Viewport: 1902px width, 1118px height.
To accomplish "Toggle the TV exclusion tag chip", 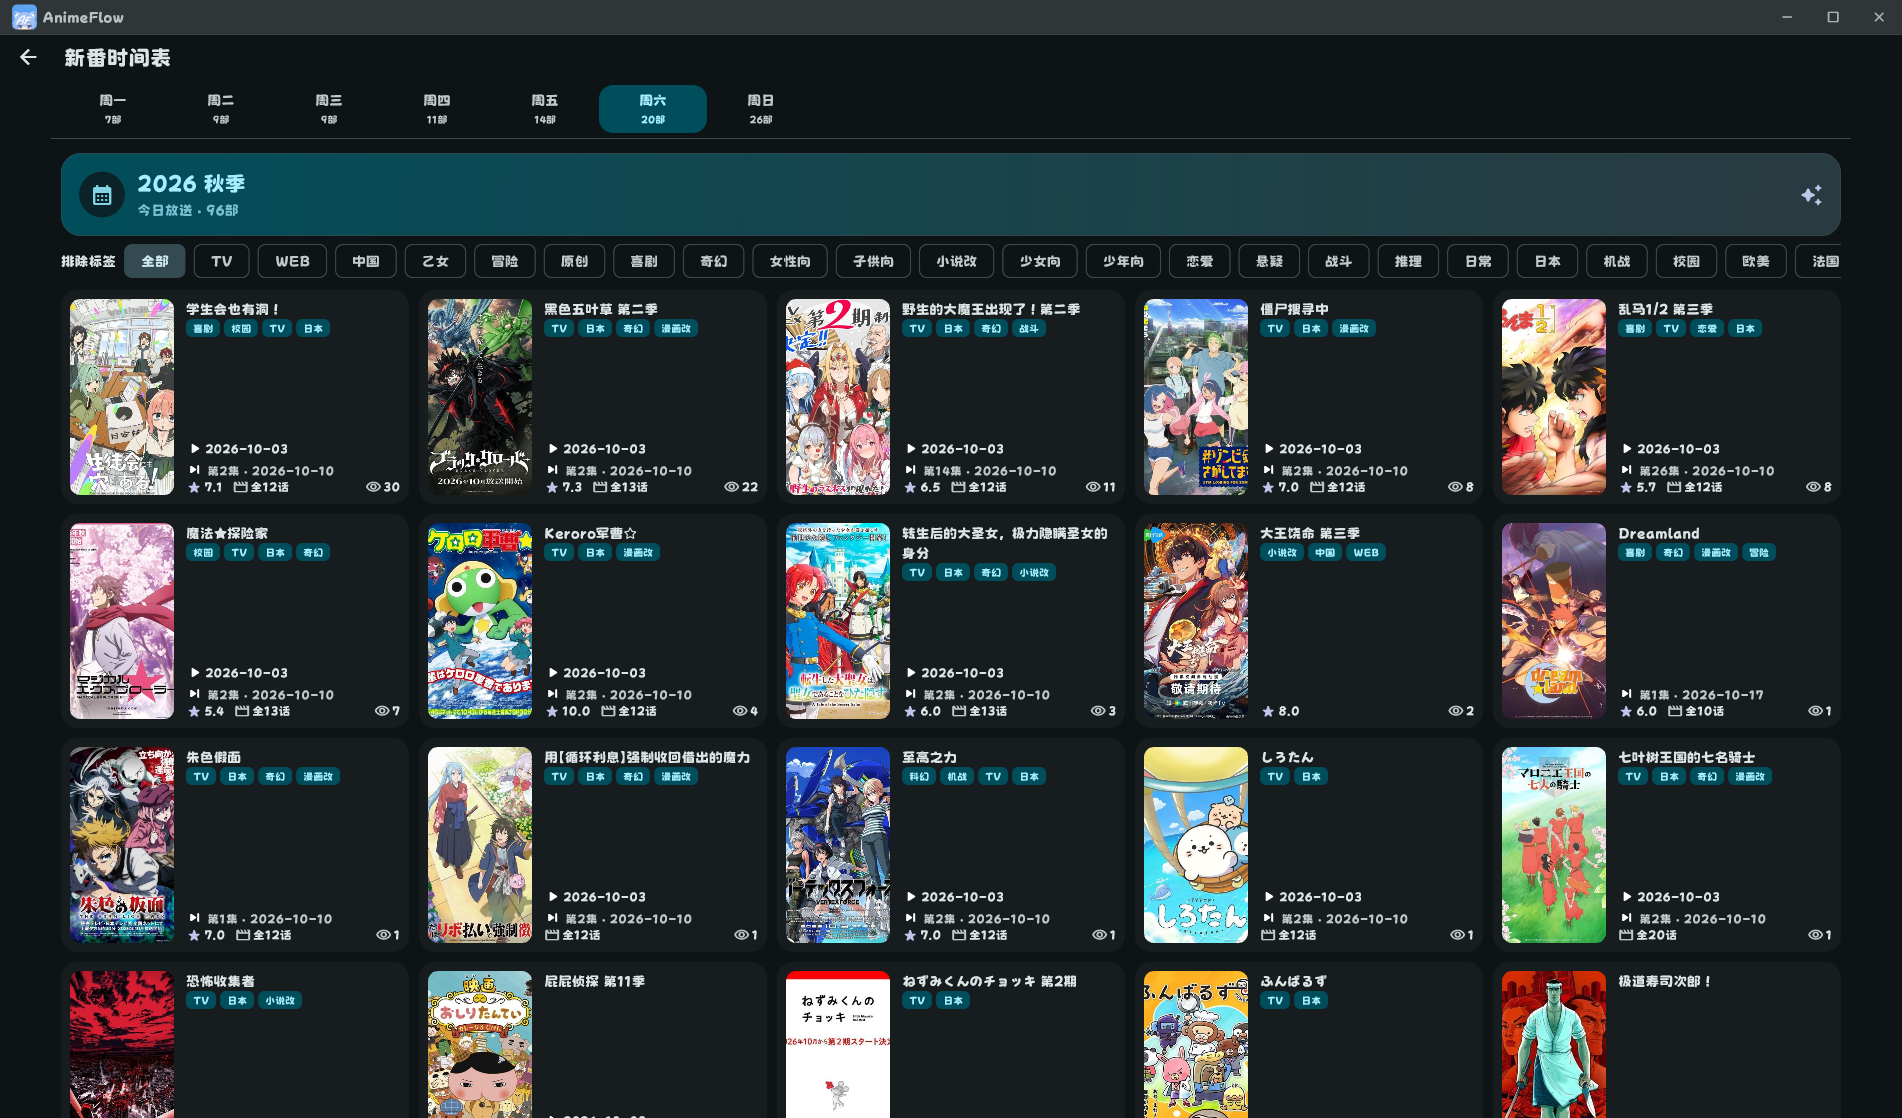I will 222,261.
